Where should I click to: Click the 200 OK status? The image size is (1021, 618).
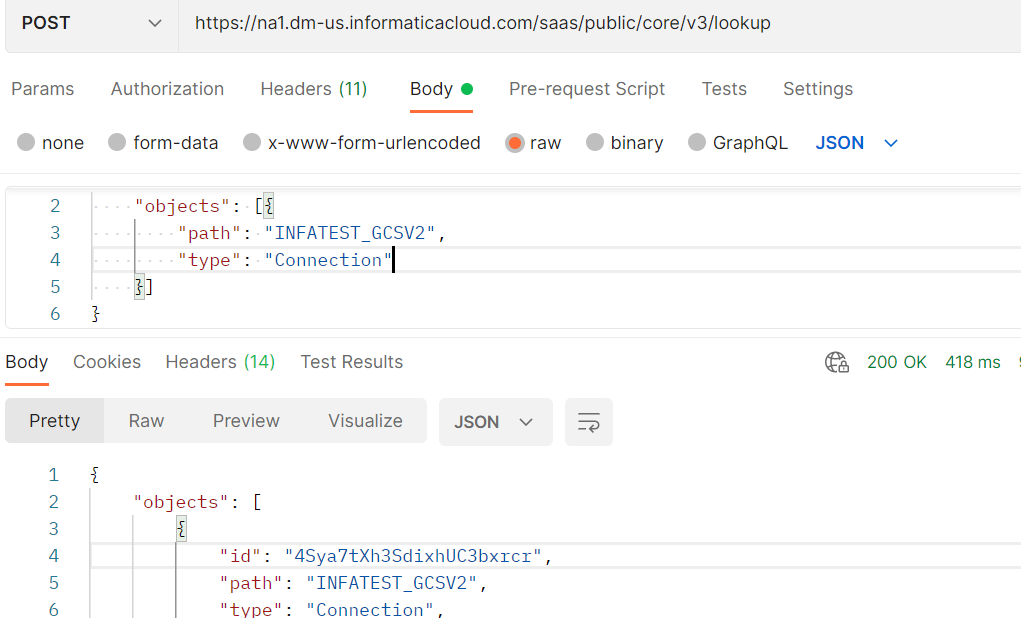(897, 362)
